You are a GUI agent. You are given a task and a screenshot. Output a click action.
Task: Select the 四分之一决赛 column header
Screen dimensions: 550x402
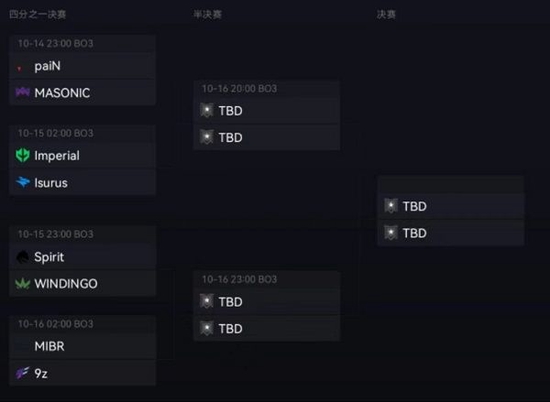pyautogui.click(x=38, y=14)
